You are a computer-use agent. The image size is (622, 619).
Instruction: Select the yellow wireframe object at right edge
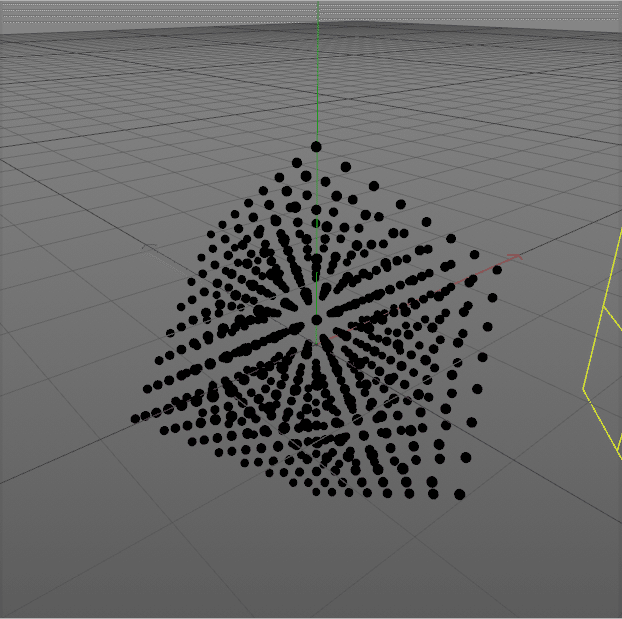tap(603, 345)
